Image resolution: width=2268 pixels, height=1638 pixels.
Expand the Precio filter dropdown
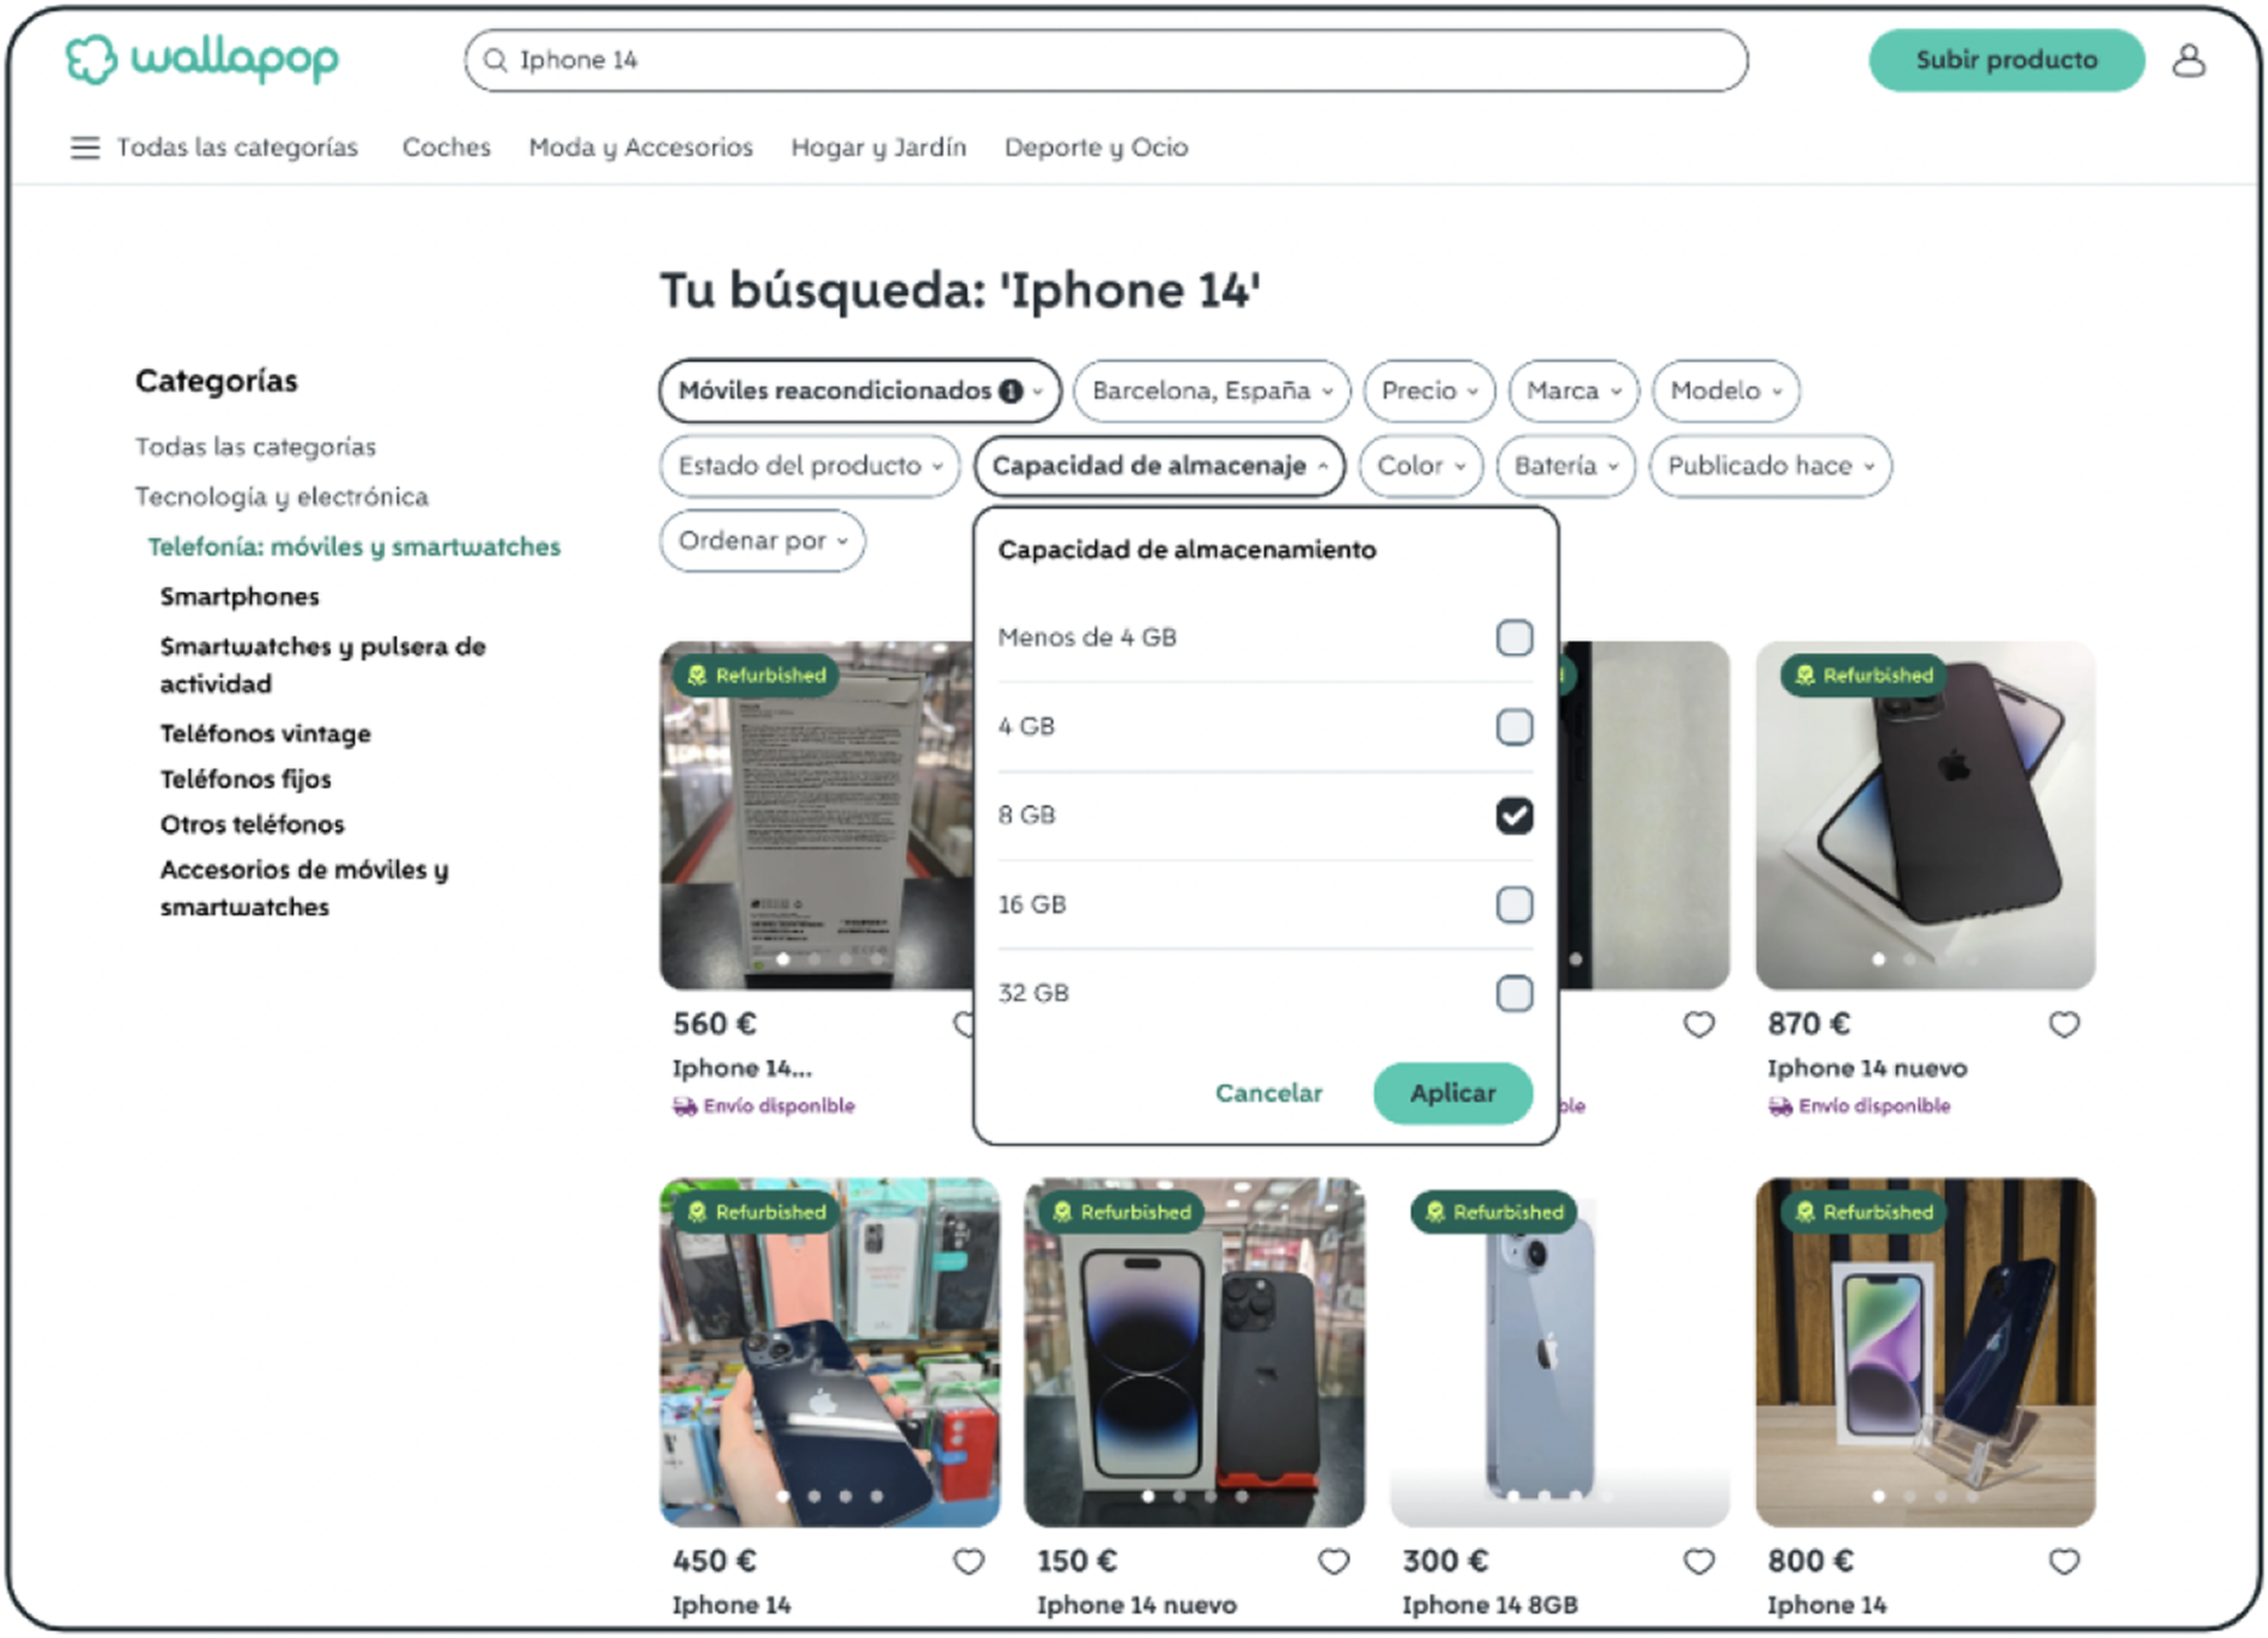(x=1428, y=391)
